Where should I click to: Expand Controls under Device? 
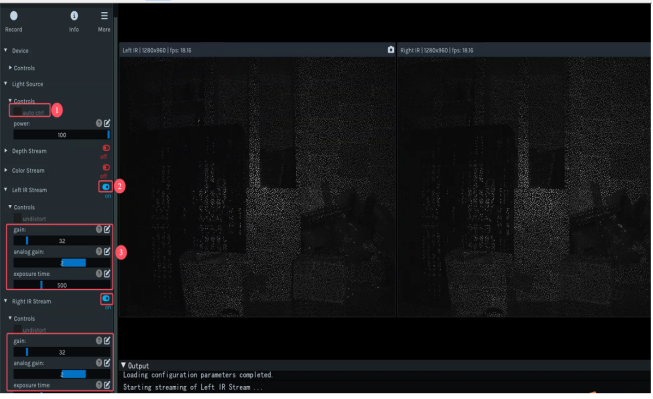[10, 67]
